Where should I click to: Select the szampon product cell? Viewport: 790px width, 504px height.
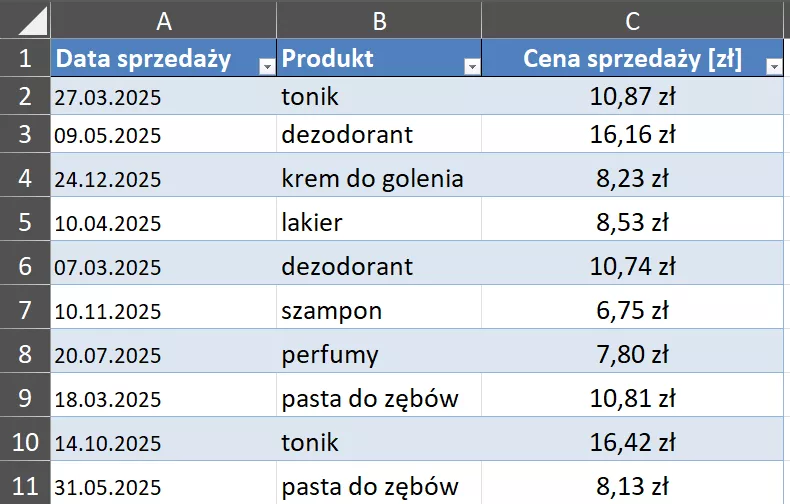(332, 310)
